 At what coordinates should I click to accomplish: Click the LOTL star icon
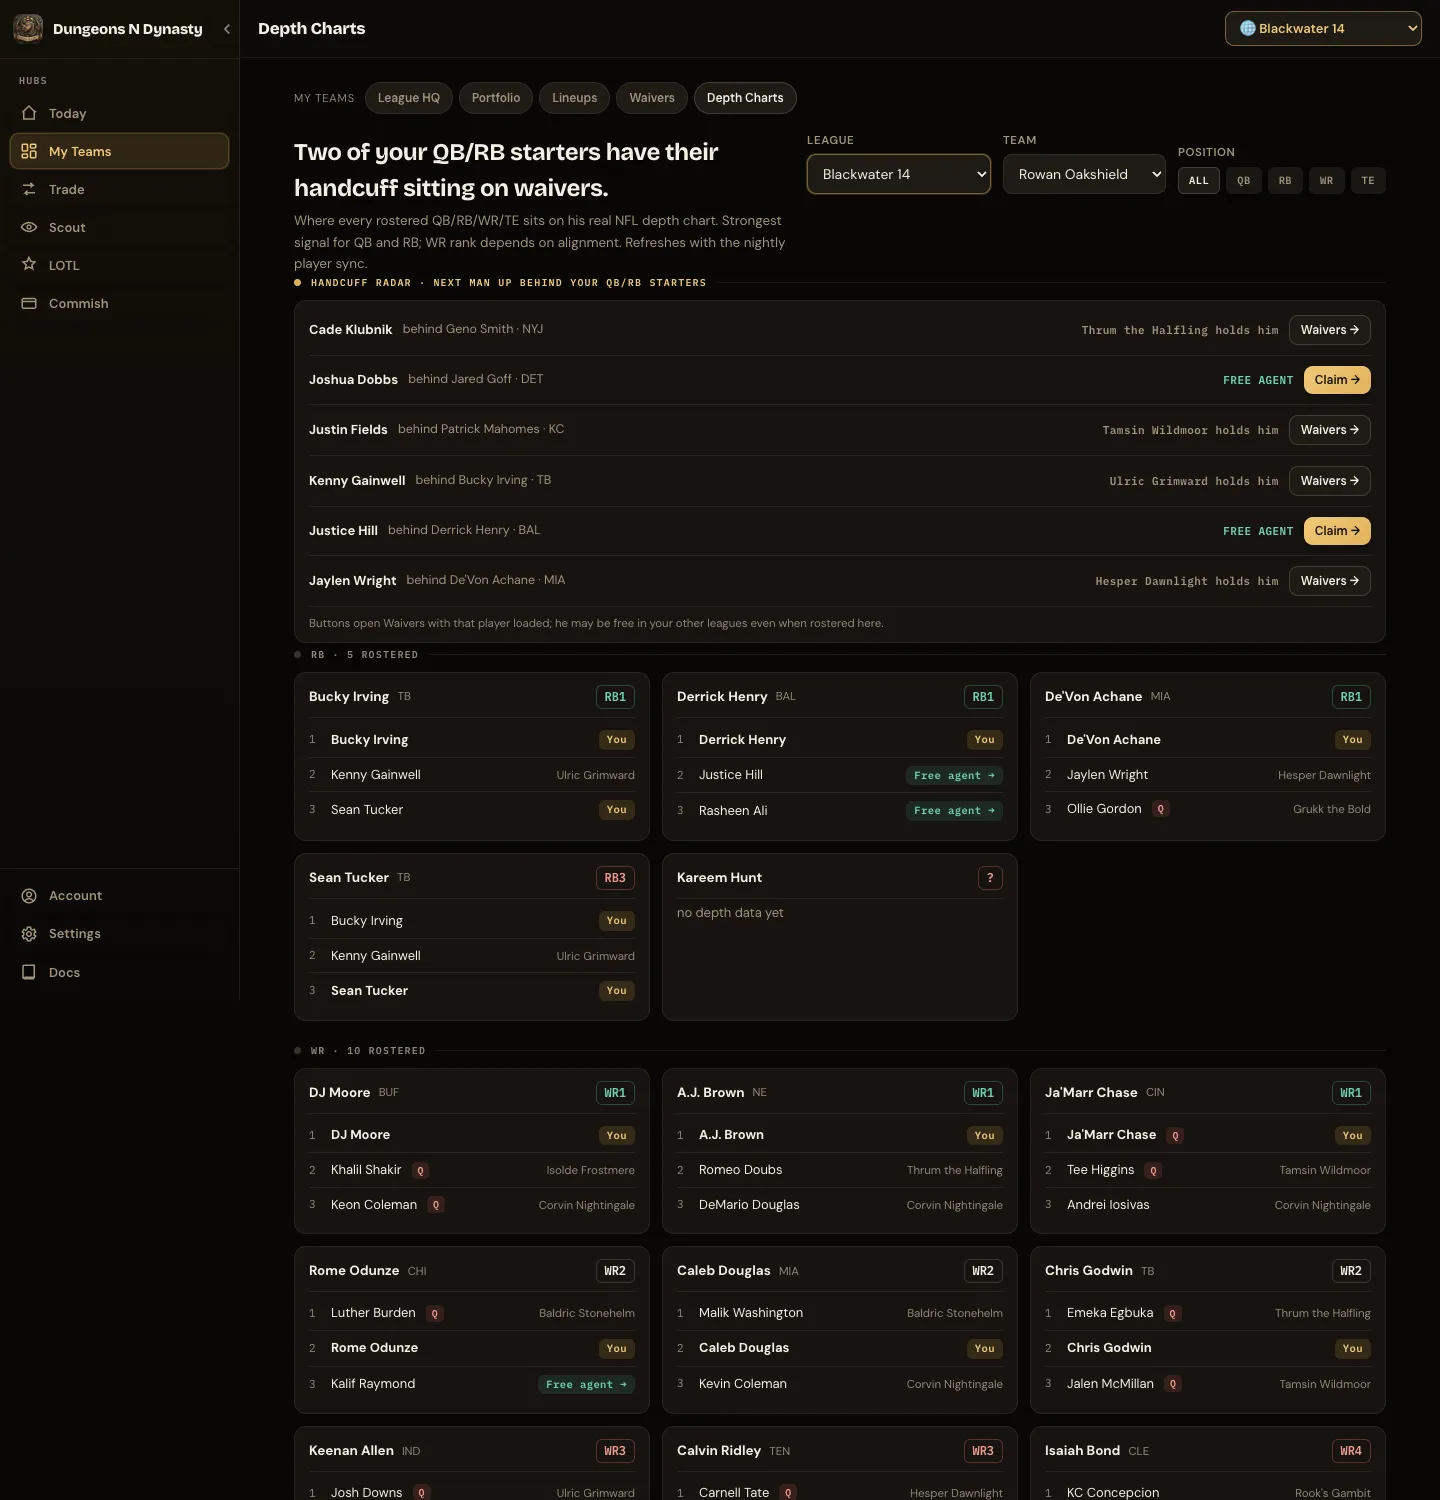tap(29, 265)
